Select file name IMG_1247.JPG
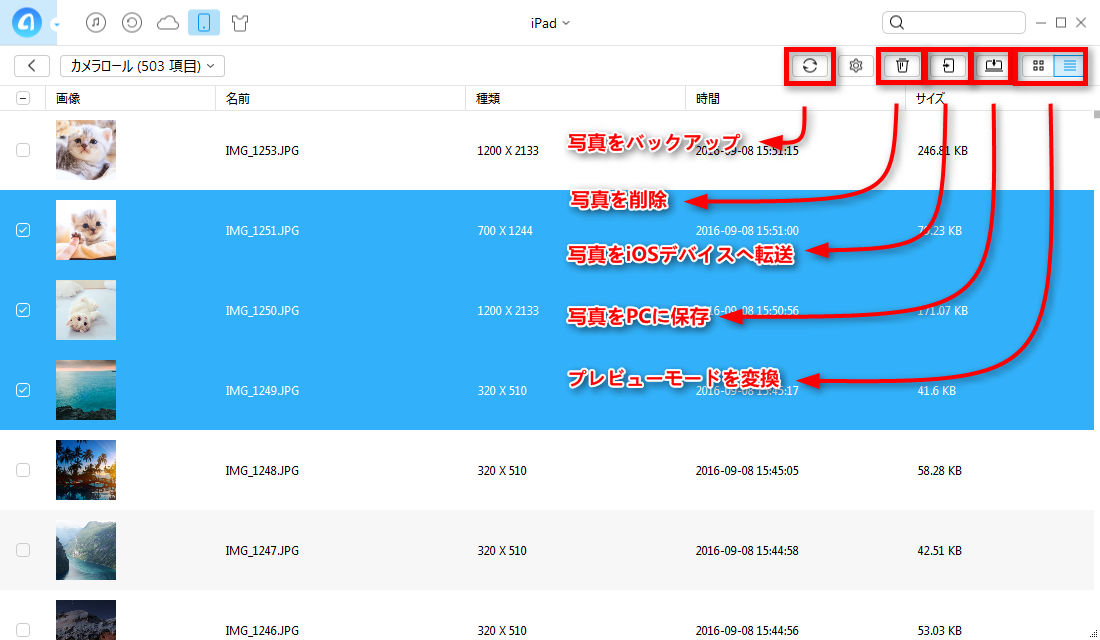Viewport: 1100px width, 640px height. click(262, 551)
